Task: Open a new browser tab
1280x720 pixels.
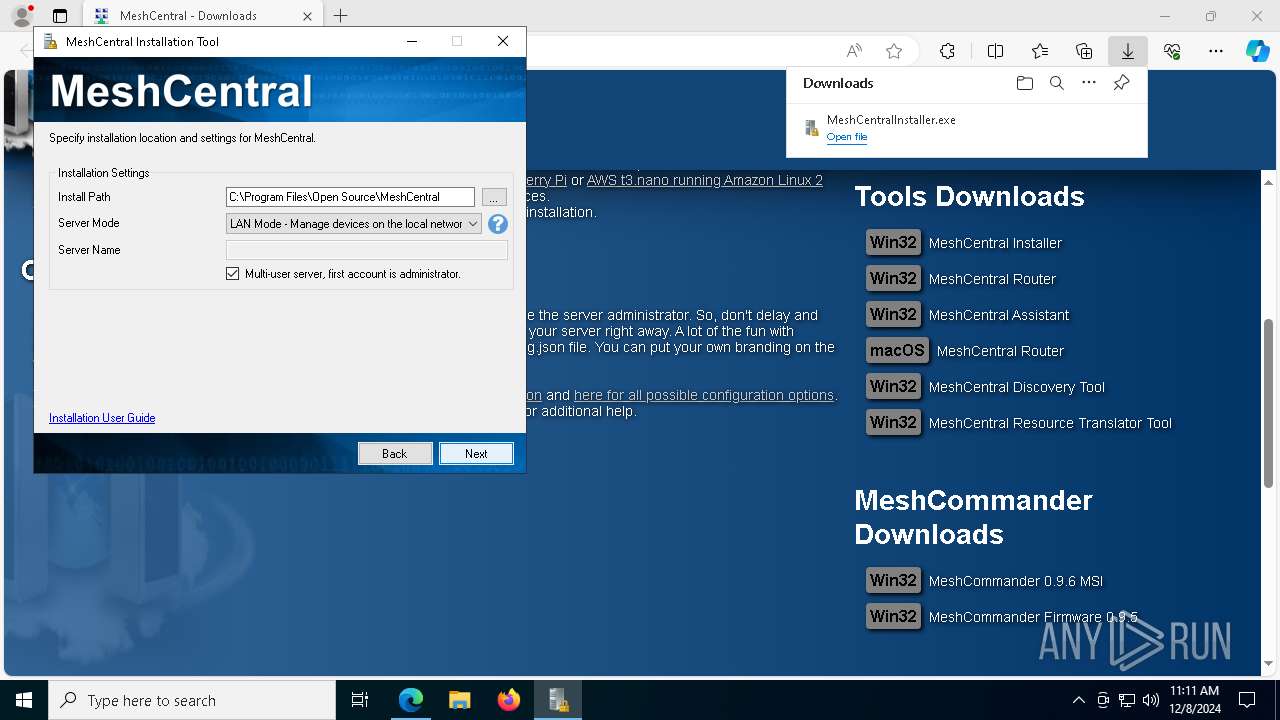Action: (341, 16)
